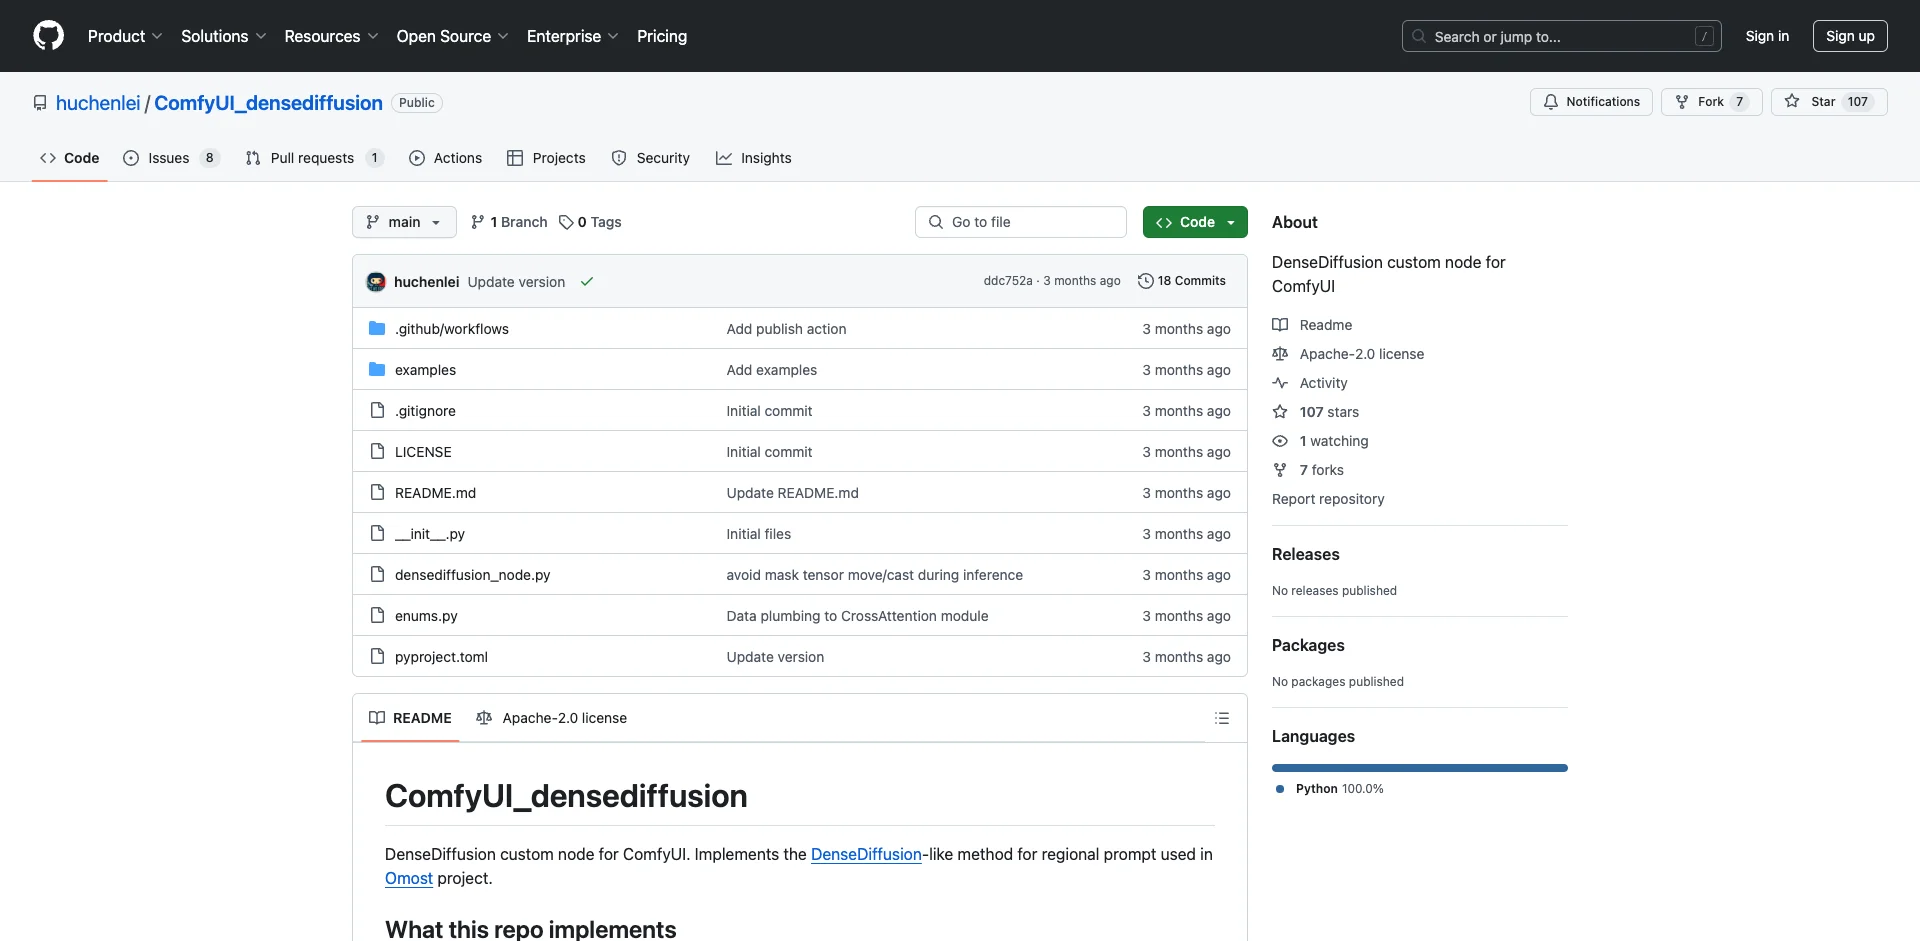
Task: Open the Releases heading link
Action: click(1305, 554)
